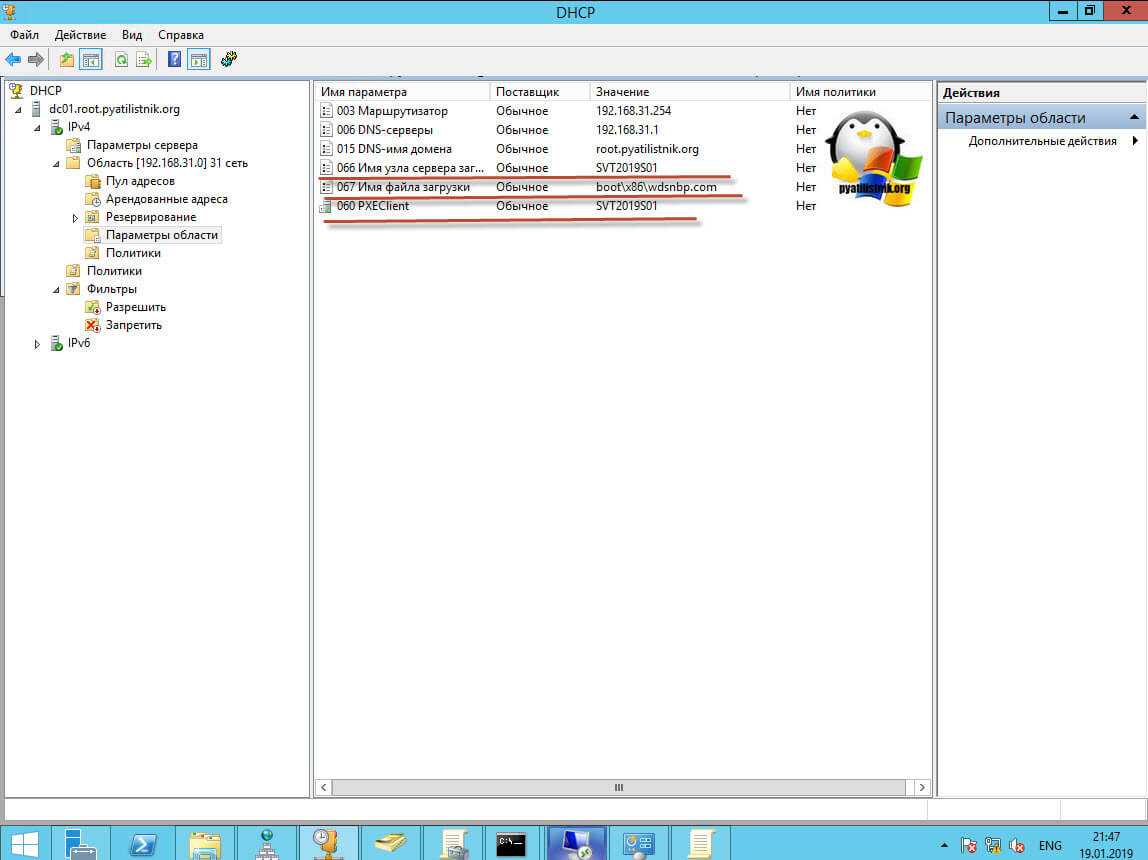Click the IPv6 server icon in tree
Viewport: 1148px width, 860px height.
pyautogui.click(x=56, y=343)
